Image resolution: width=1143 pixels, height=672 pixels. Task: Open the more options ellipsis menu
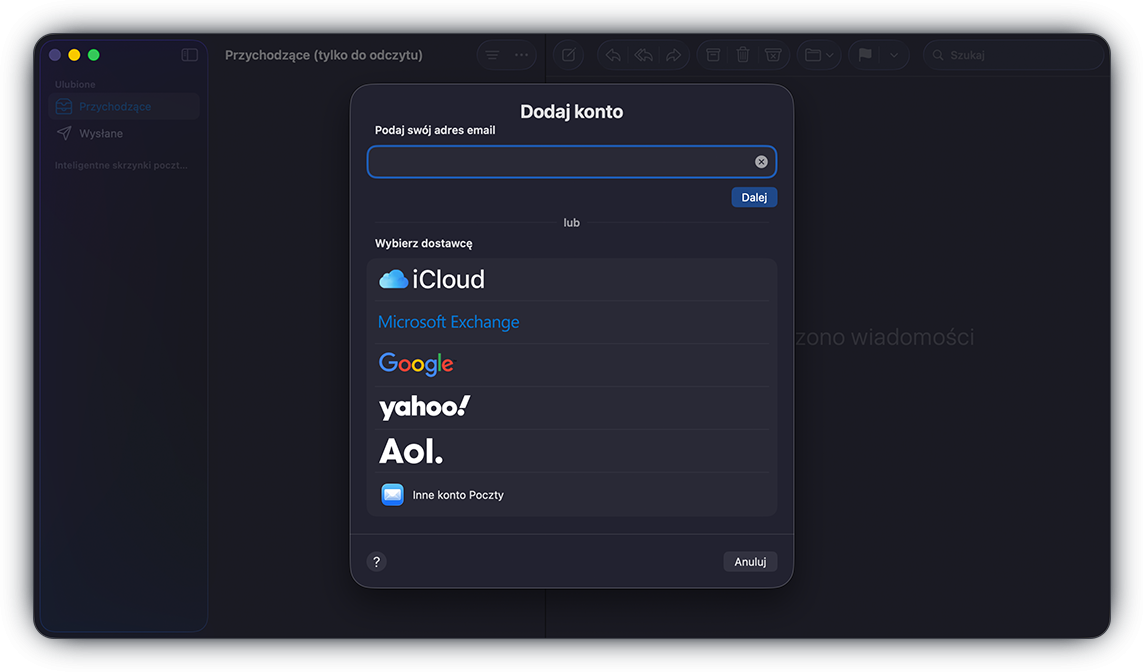pyautogui.click(x=520, y=55)
